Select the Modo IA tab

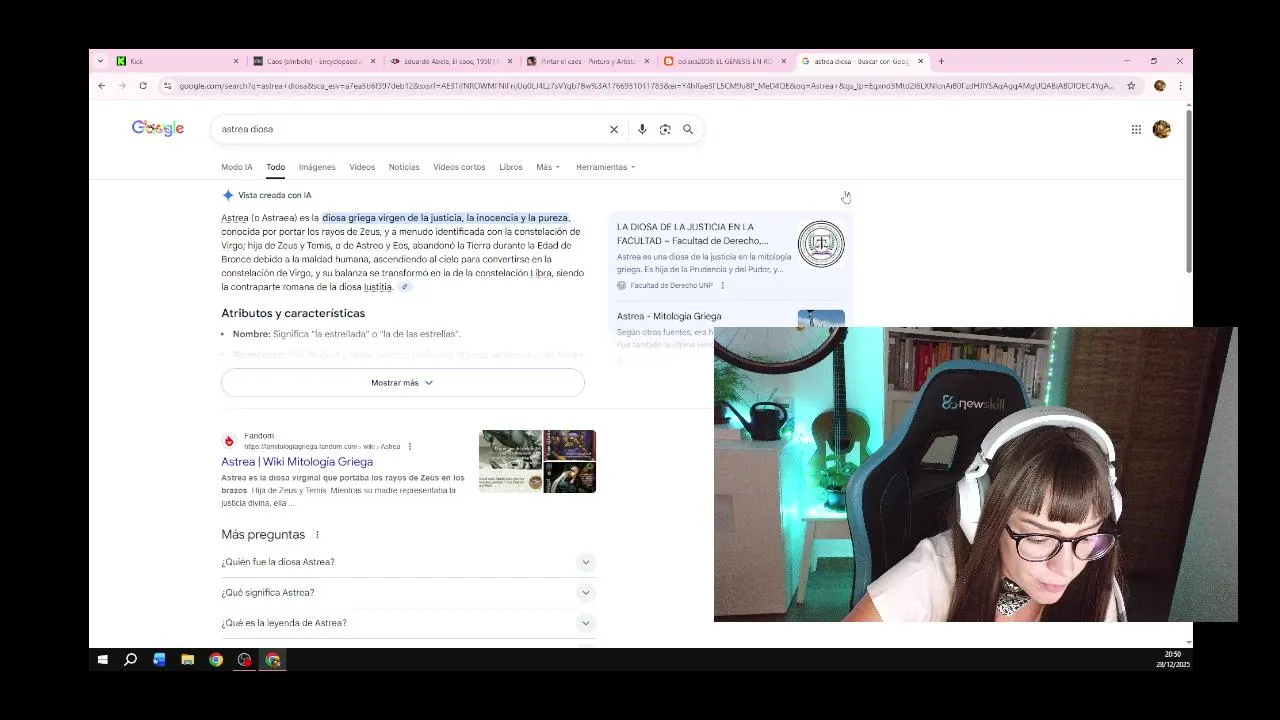click(237, 167)
